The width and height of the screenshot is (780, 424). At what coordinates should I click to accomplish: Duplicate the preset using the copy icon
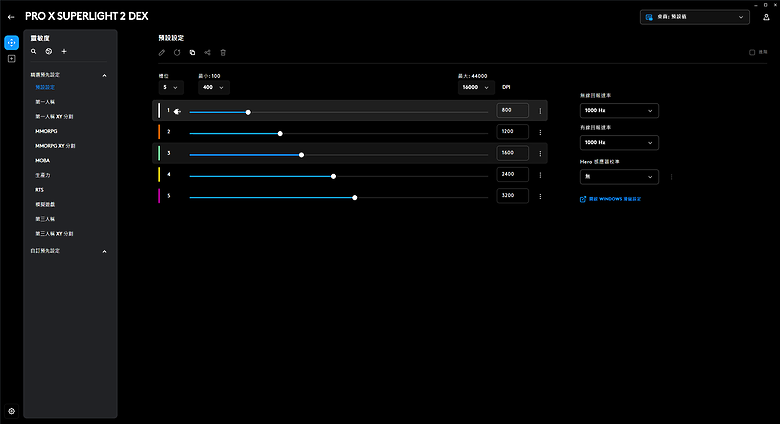[x=192, y=52]
